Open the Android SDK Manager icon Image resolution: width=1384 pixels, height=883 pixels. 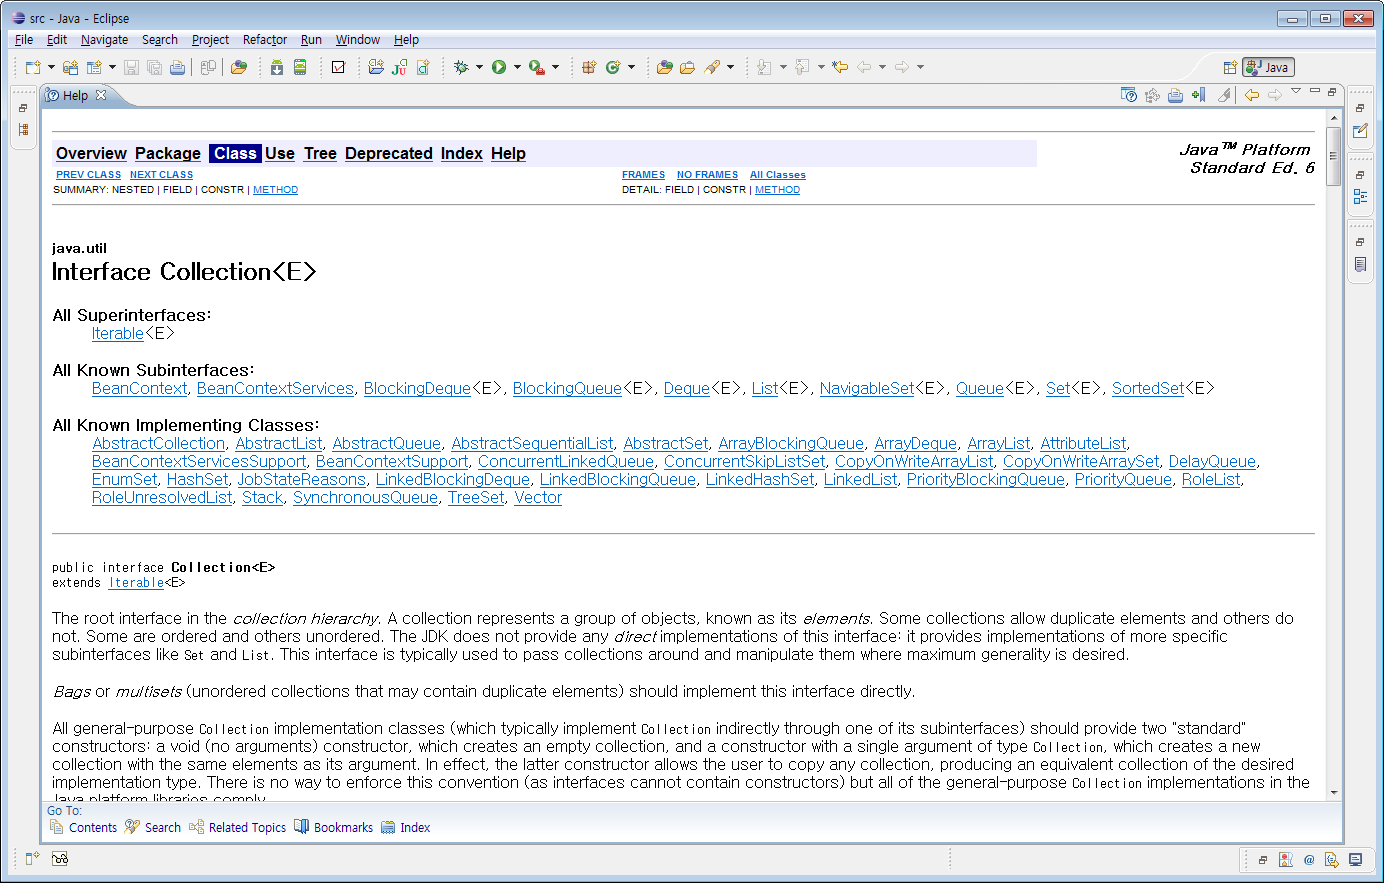click(277, 67)
